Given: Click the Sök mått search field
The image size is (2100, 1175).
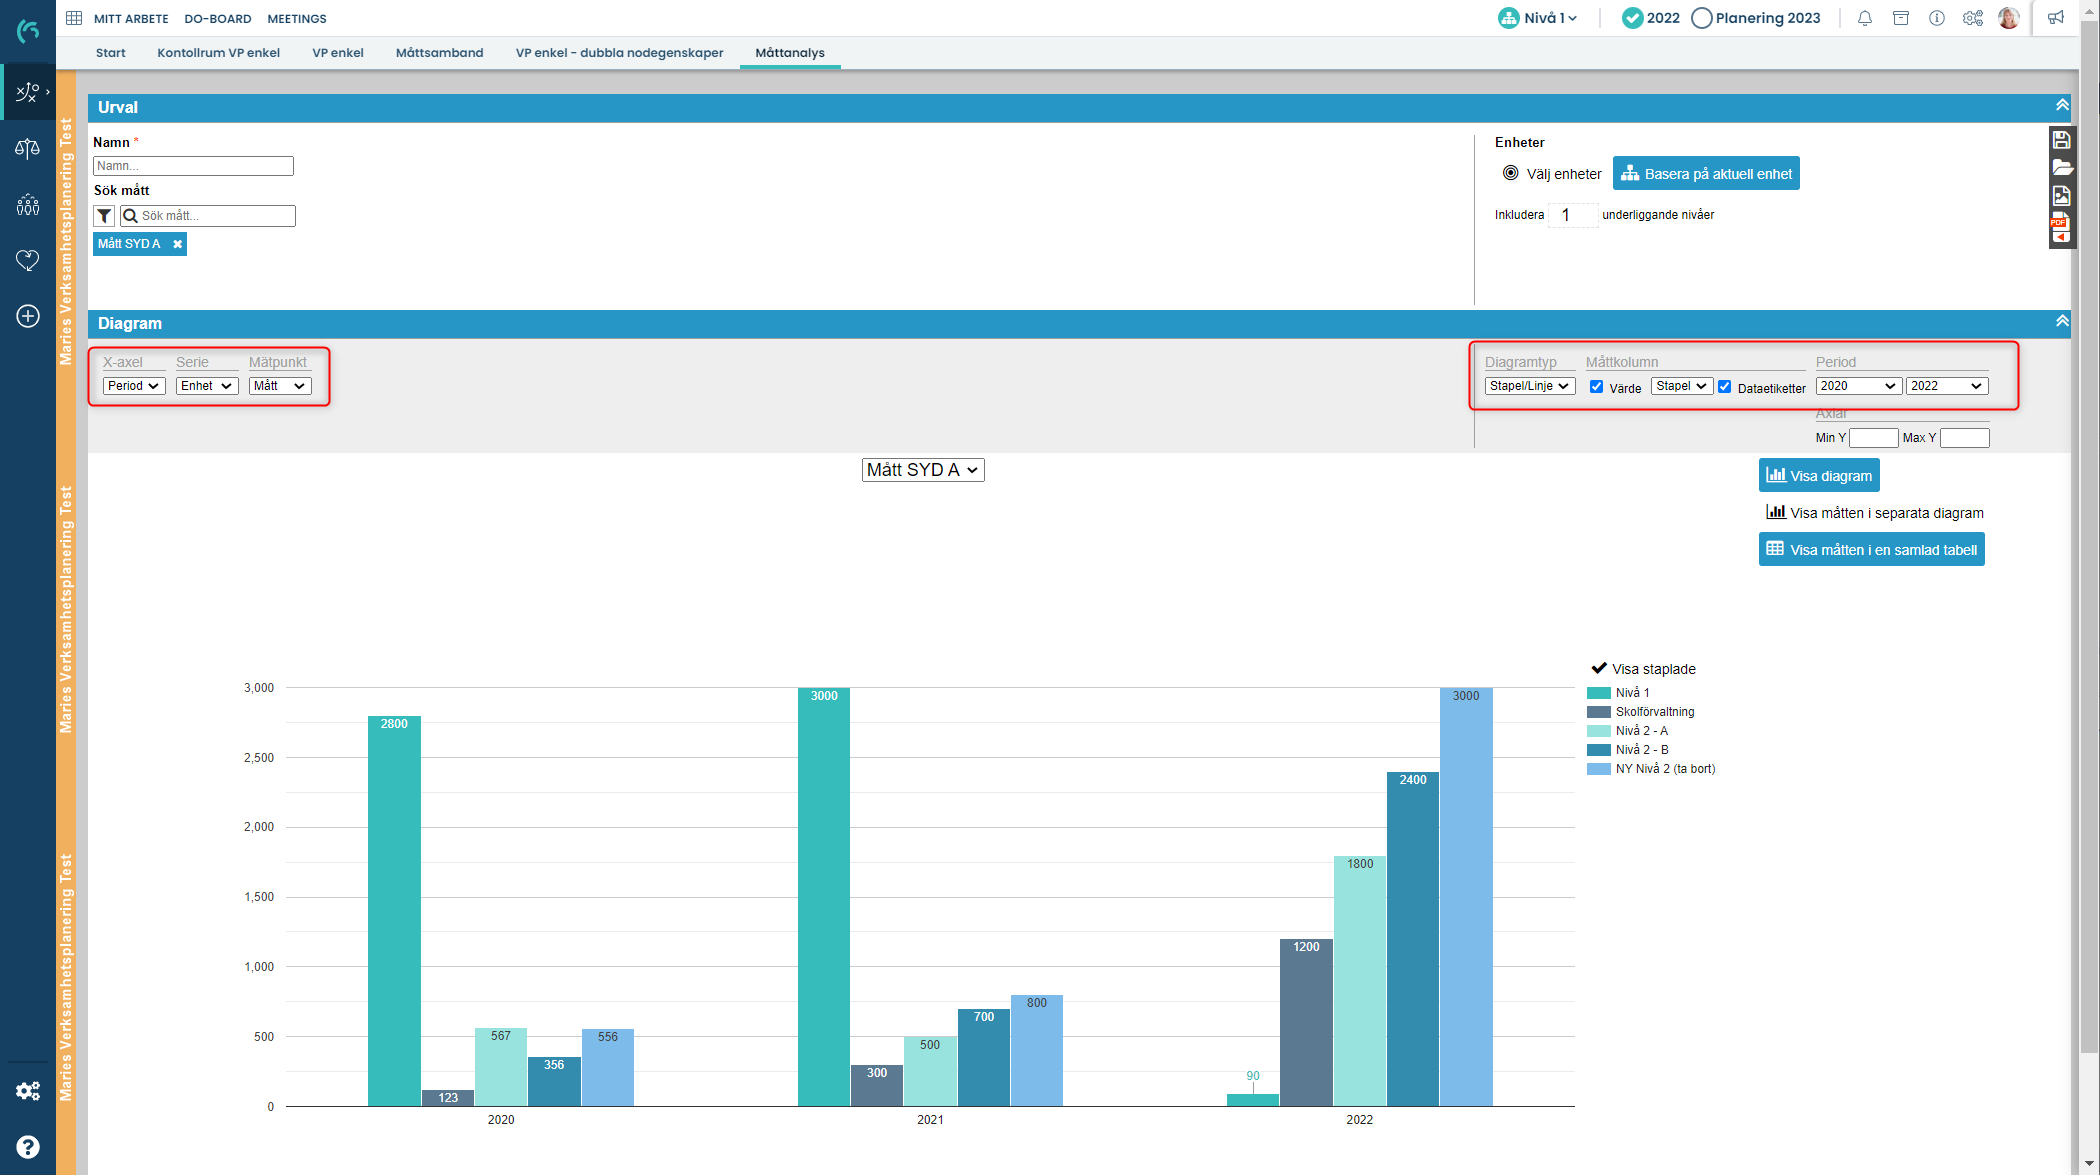Looking at the screenshot, I should pos(208,216).
